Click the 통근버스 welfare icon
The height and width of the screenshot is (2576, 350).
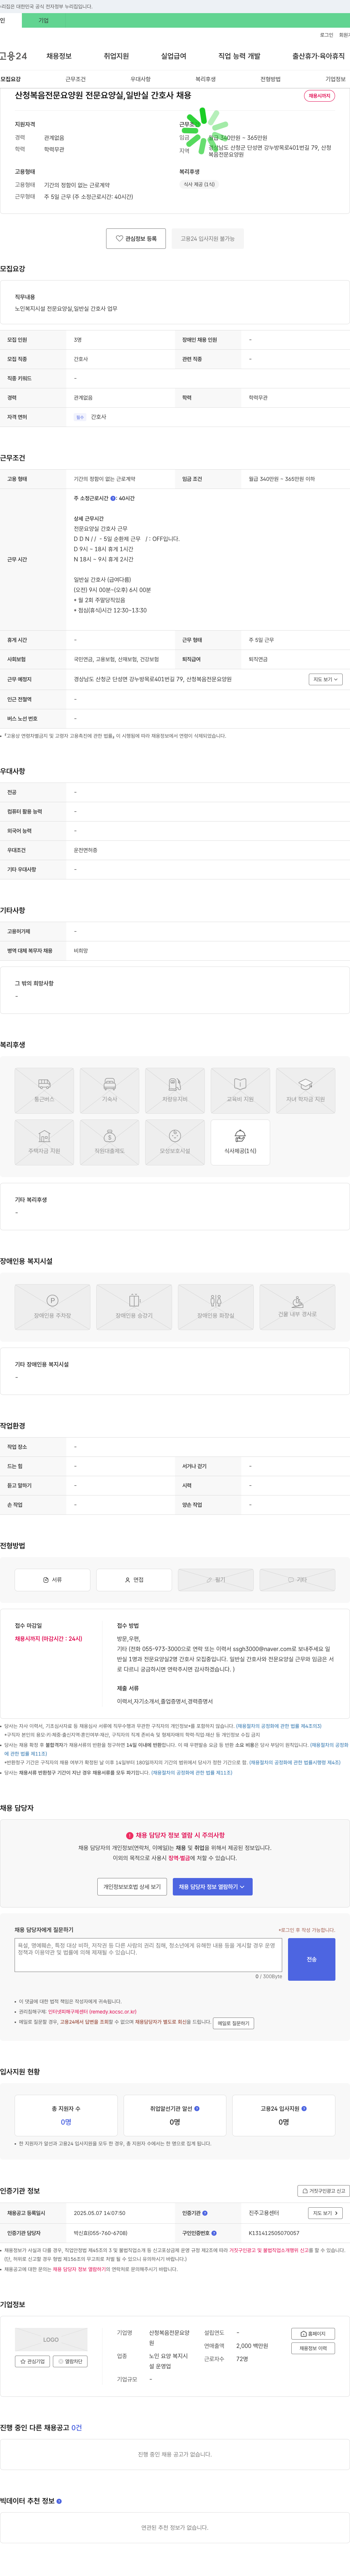(44, 1091)
